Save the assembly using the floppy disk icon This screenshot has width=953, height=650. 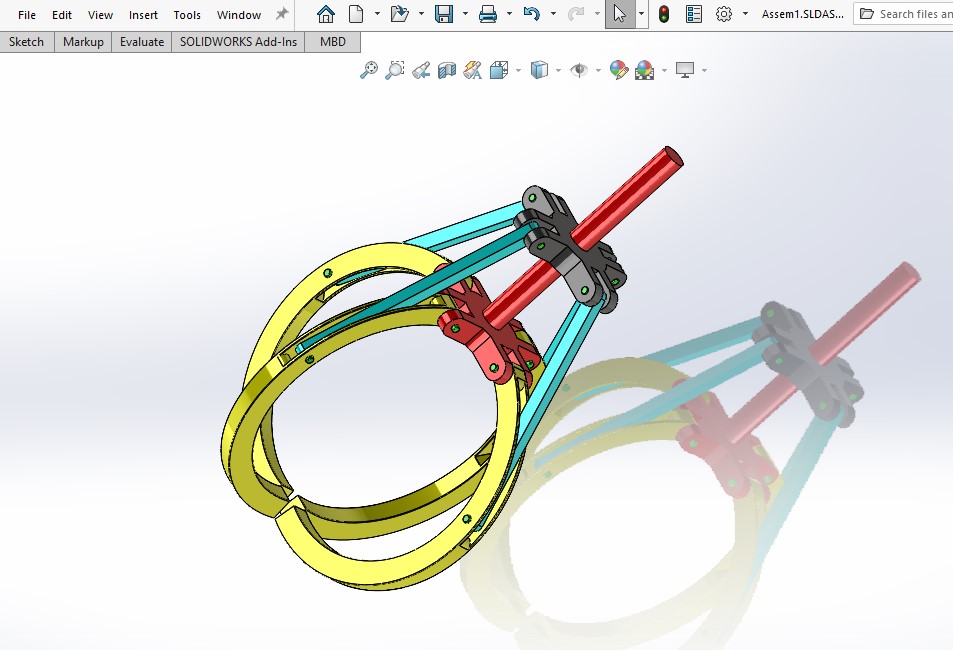tap(444, 14)
